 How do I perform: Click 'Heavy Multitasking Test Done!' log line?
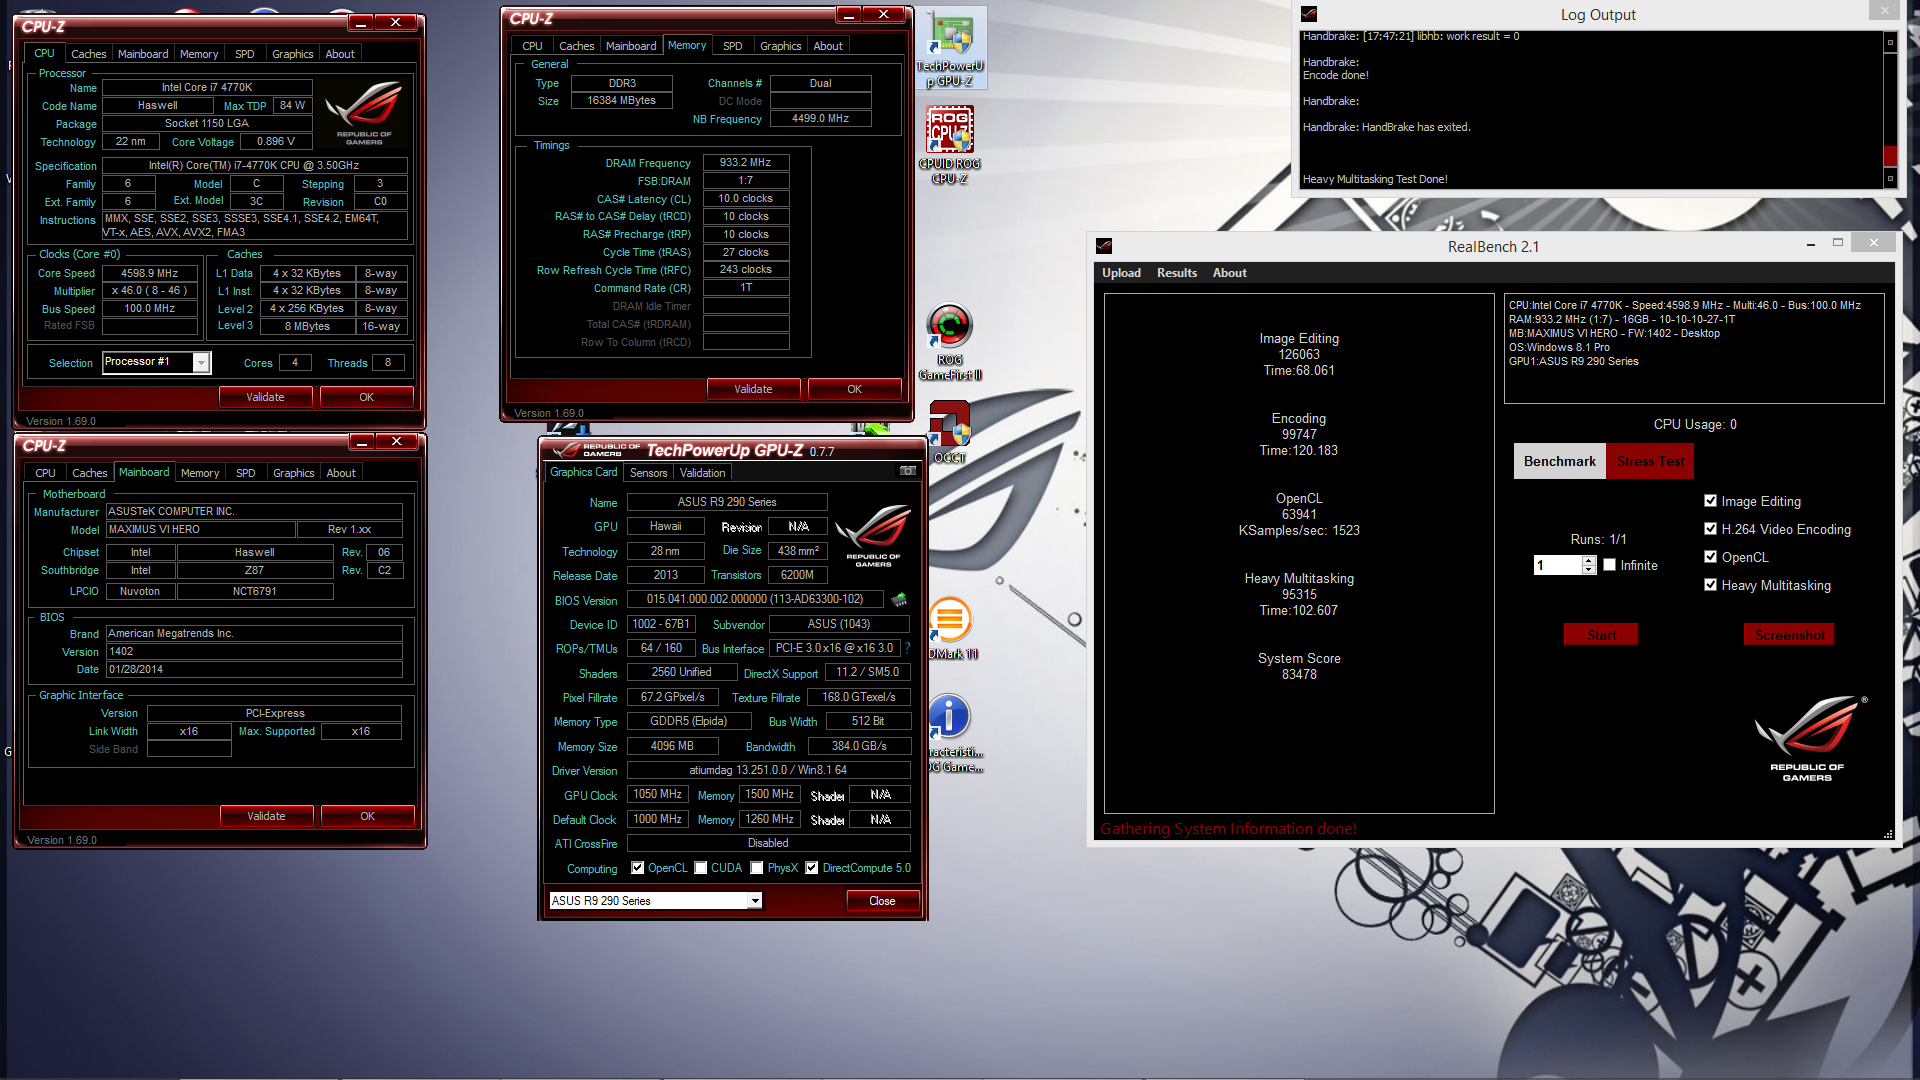pyautogui.click(x=1375, y=179)
